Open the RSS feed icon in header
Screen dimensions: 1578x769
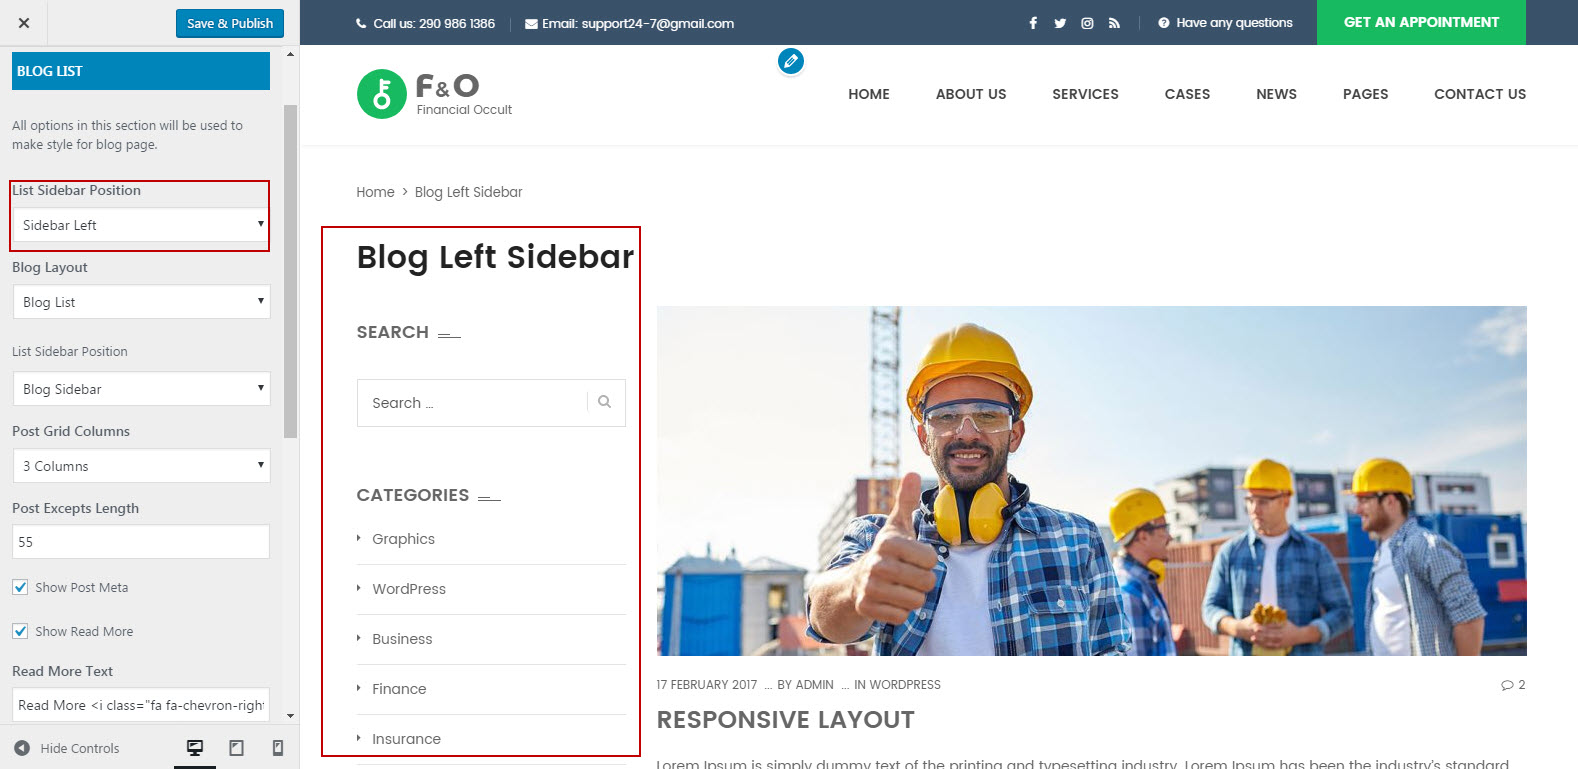[1114, 23]
